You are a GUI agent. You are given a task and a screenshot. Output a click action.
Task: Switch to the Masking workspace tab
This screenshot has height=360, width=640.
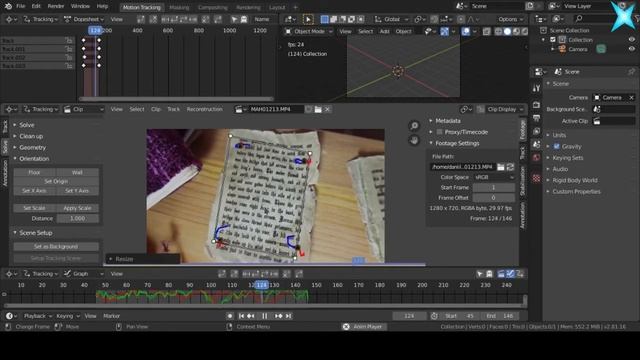pos(179,7)
